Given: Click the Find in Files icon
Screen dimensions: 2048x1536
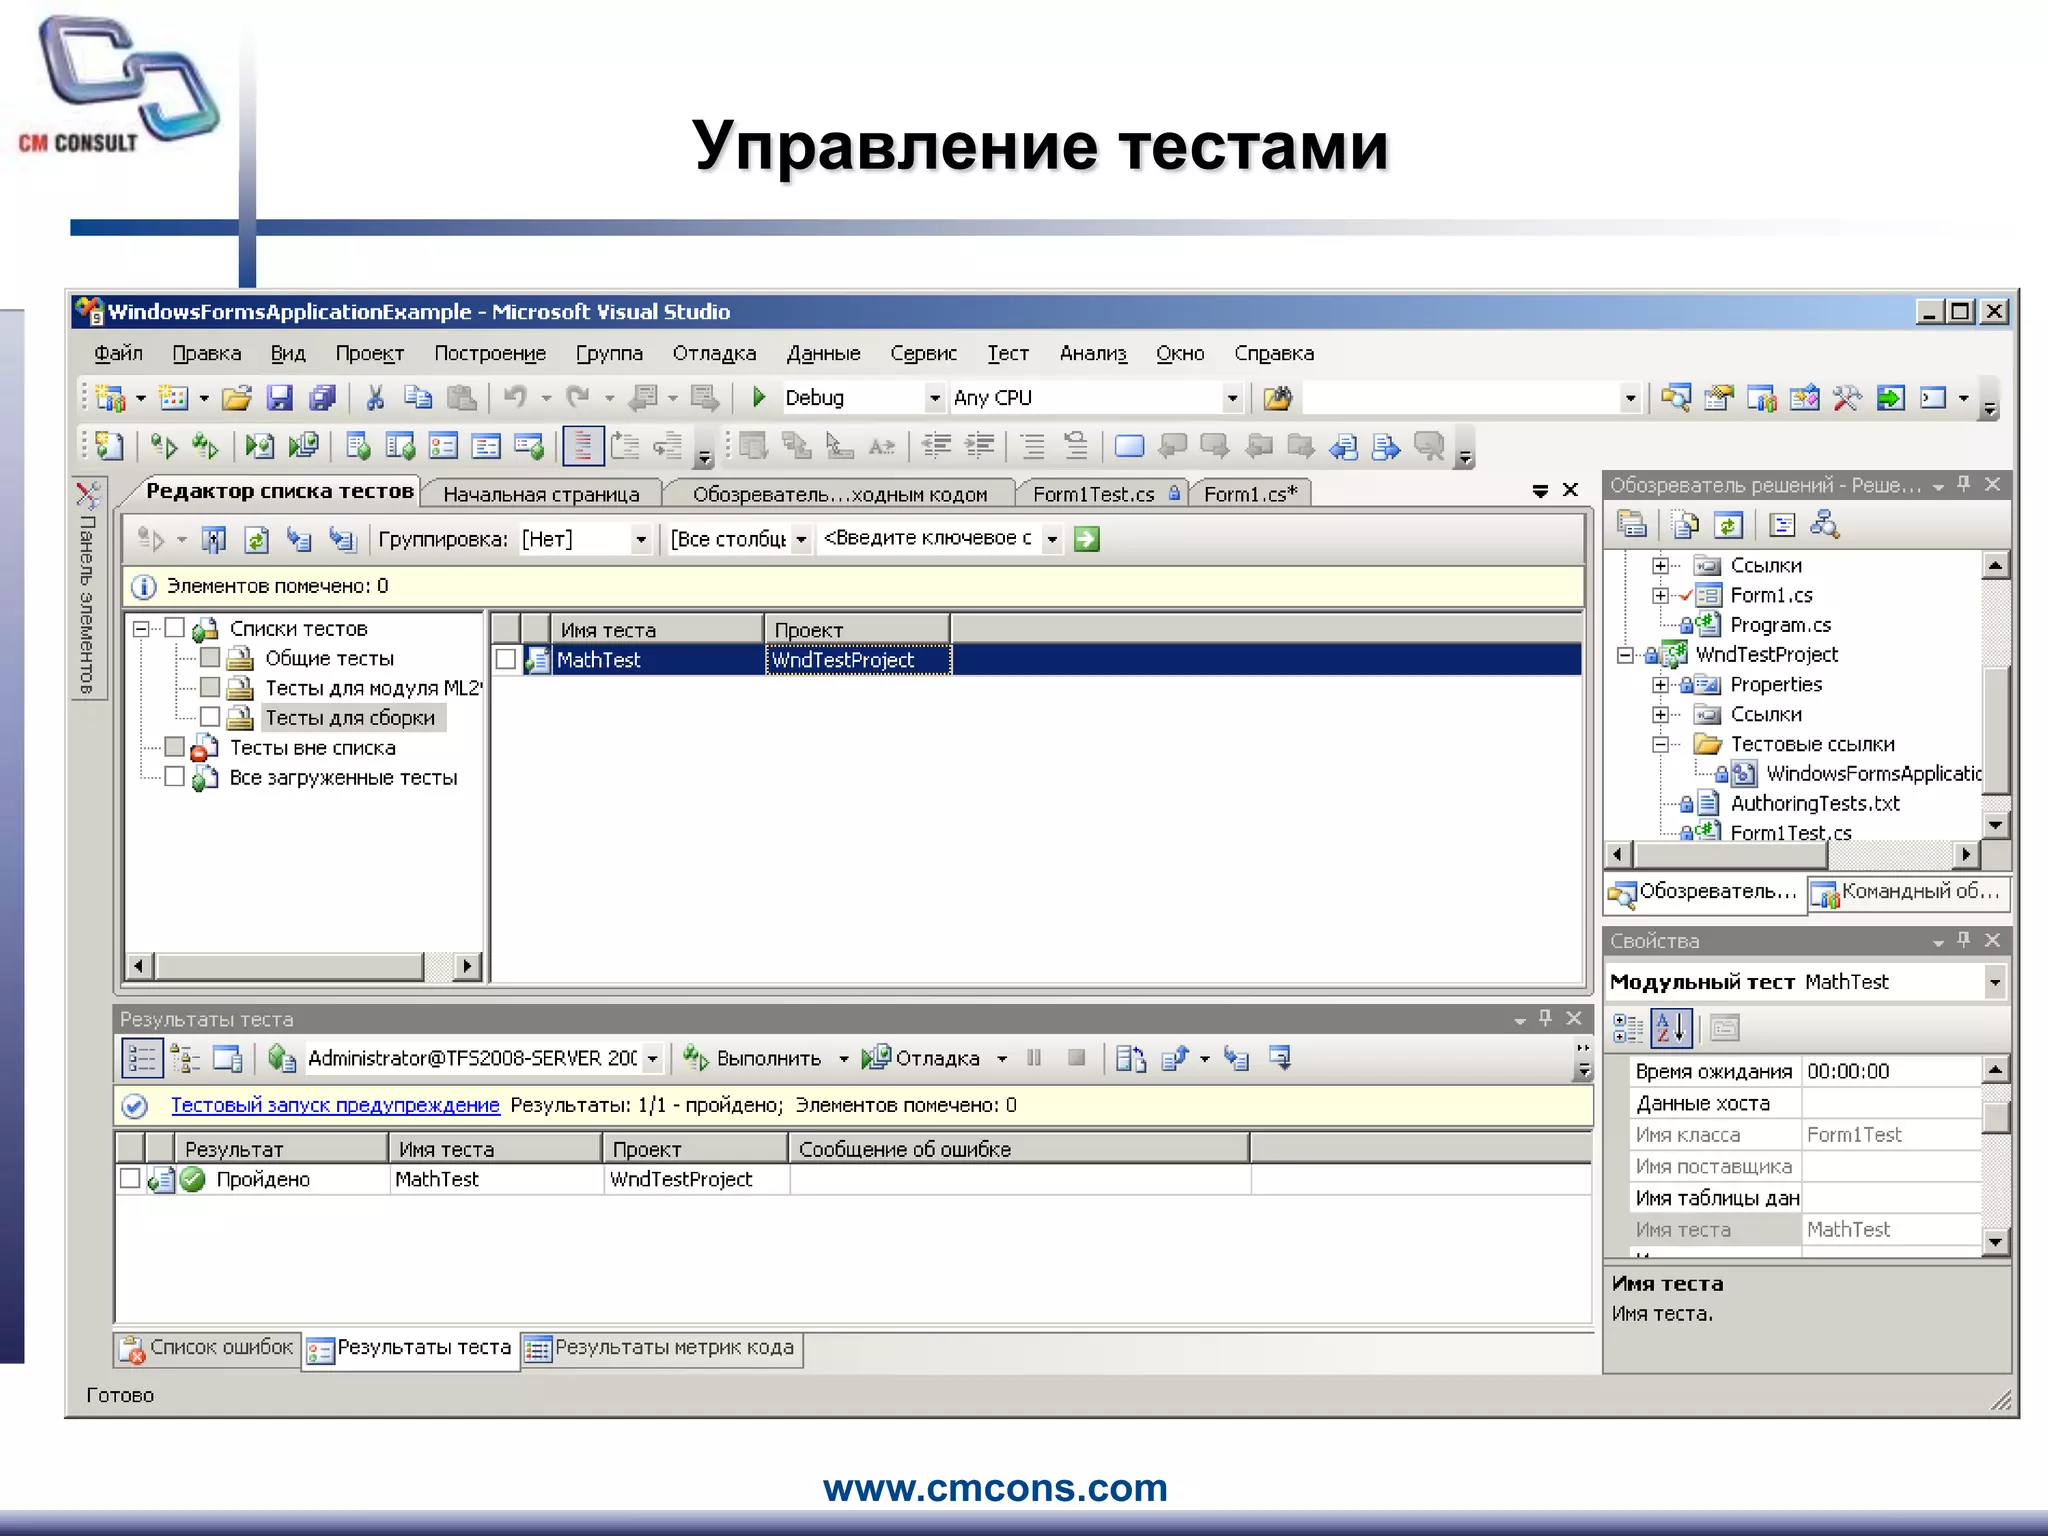Looking at the screenshot, I should coord(1277,399).
